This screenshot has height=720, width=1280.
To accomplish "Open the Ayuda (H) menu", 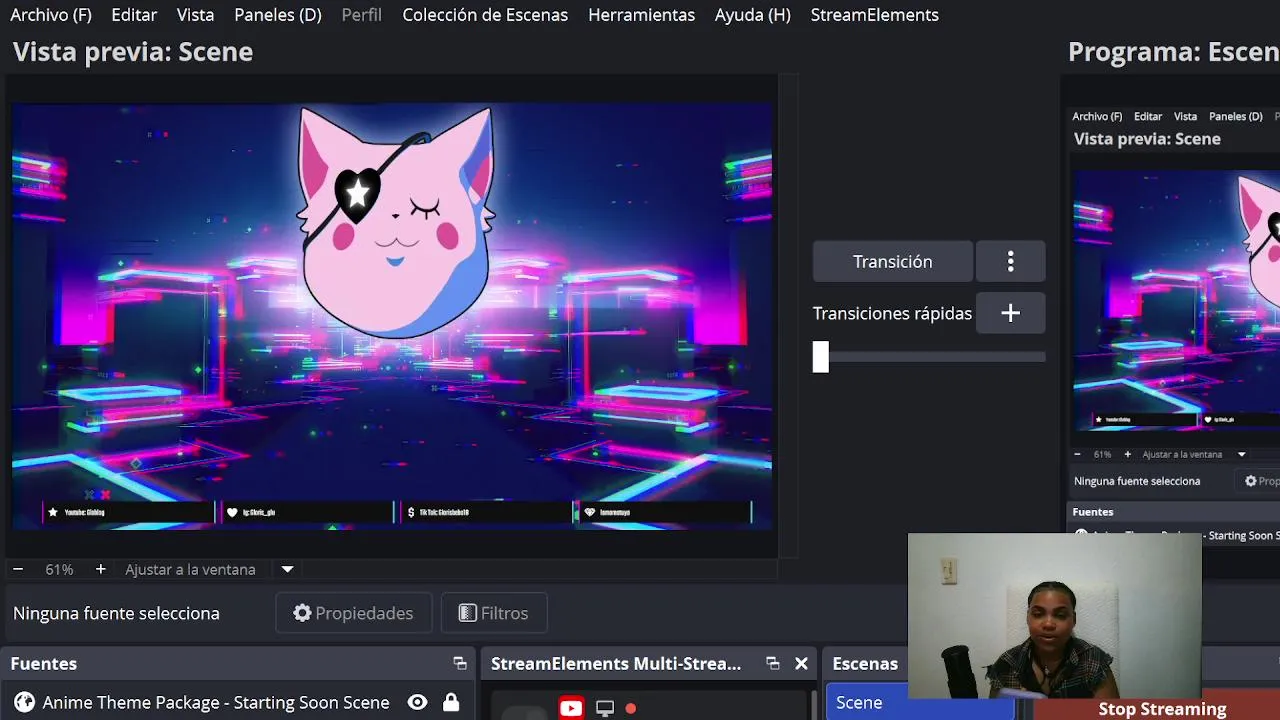I will pos(752,15).
